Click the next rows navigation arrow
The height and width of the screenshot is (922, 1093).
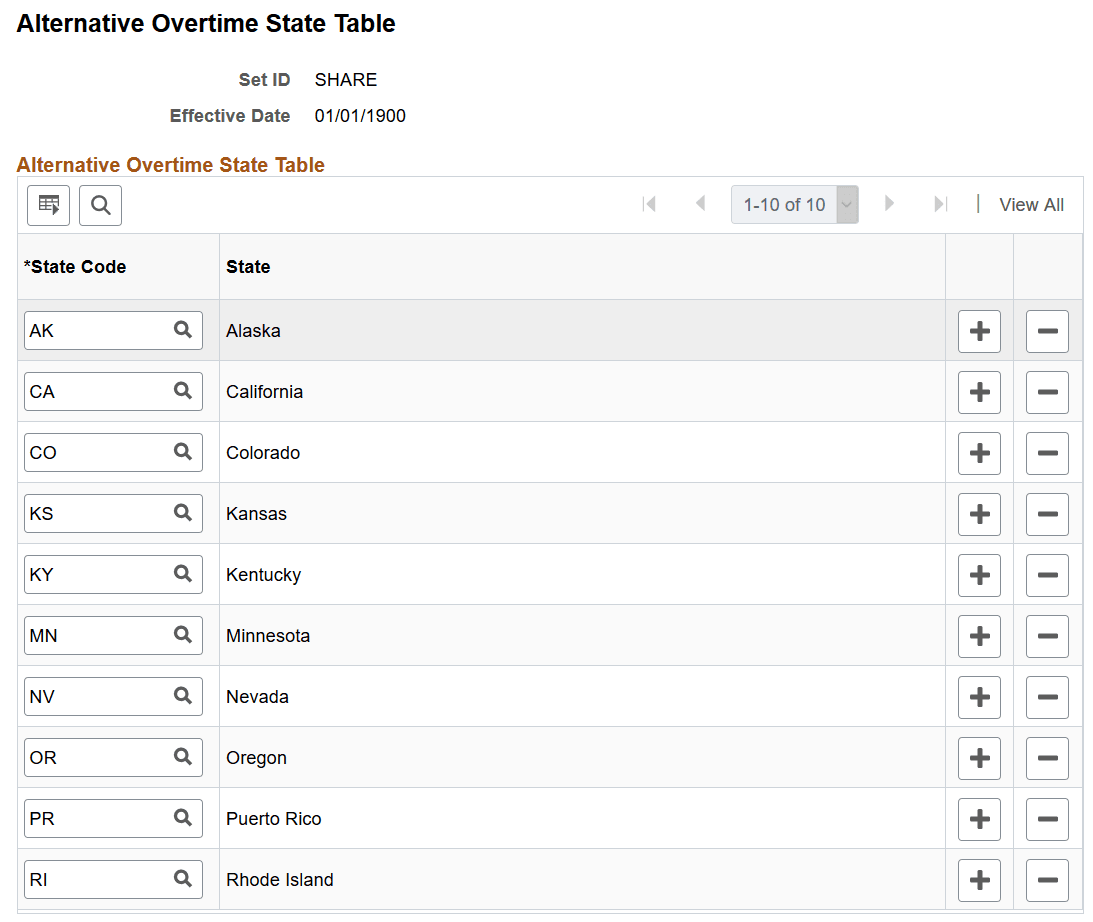tap(889, 204)
